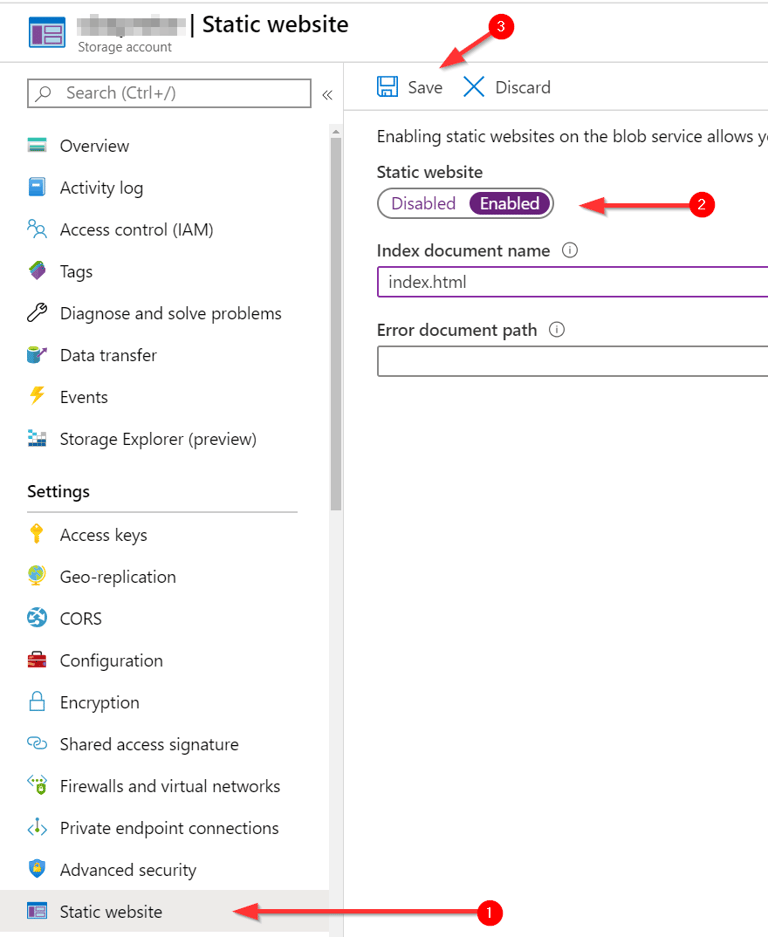The width and height of the screenshot is (768, 937).
Task: Go to Firewalls and virtual networks
Action: 169,786
